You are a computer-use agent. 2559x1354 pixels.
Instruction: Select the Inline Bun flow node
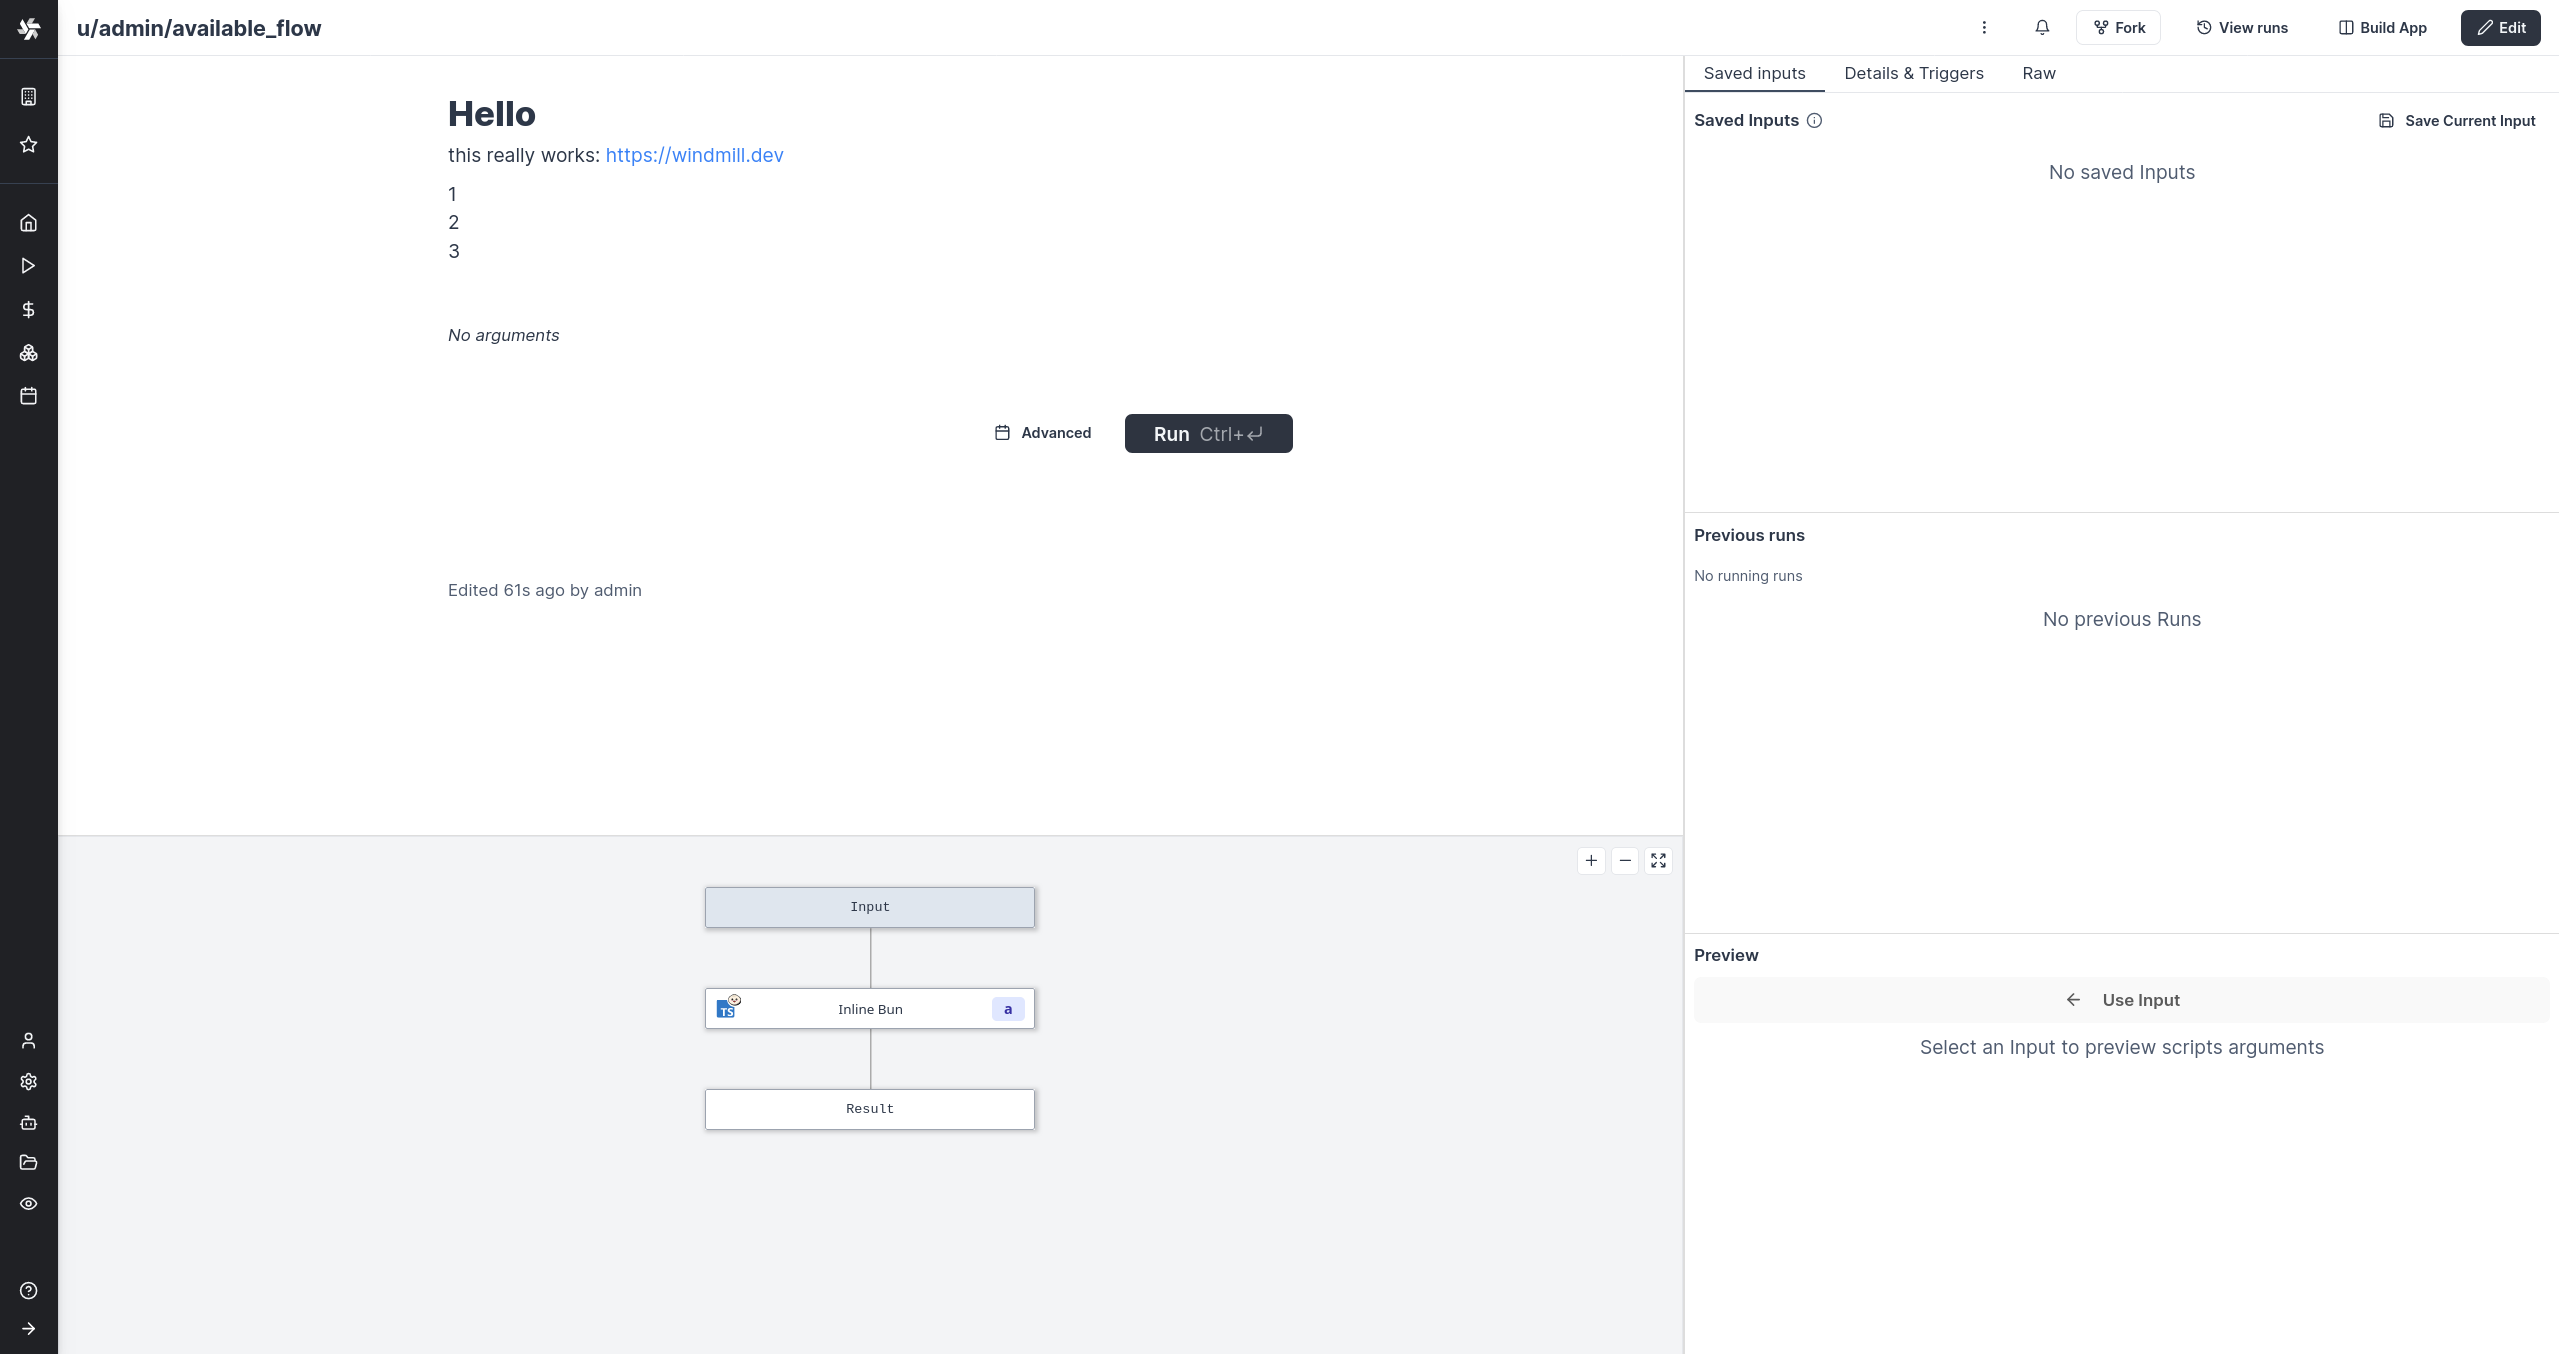(x=869, y=1009)
